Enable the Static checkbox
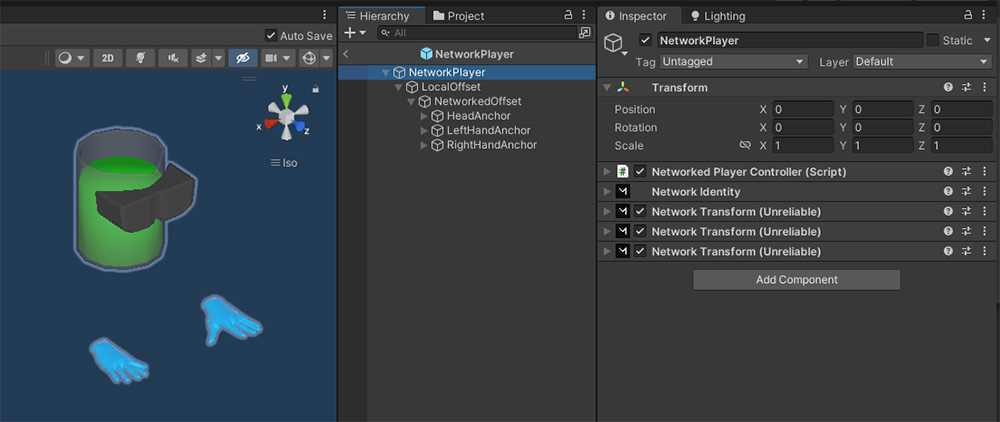 [932, 40]
